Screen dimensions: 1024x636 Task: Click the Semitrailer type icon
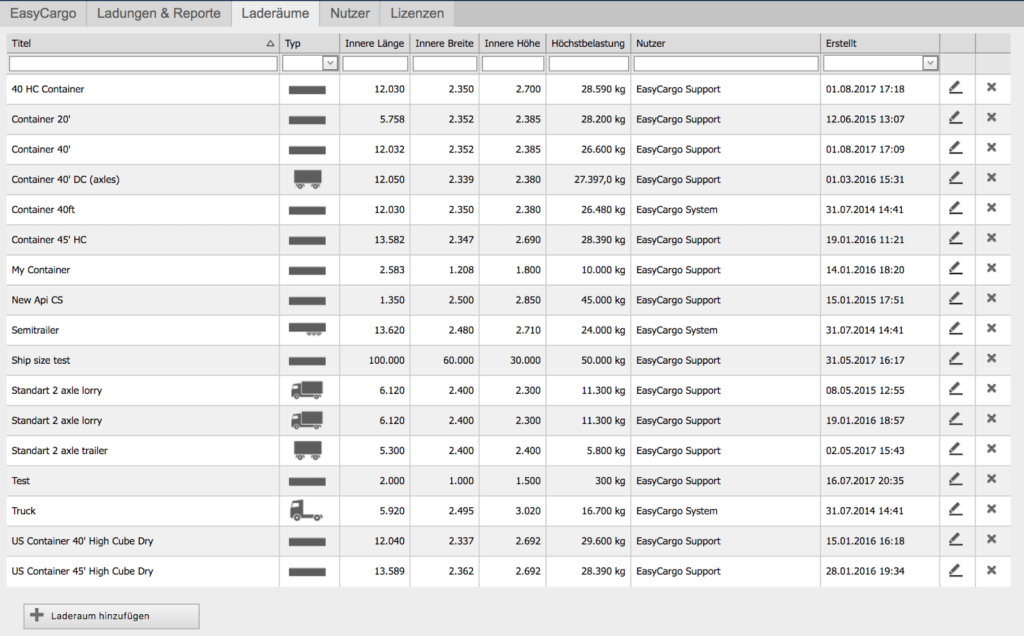[307, 329]
